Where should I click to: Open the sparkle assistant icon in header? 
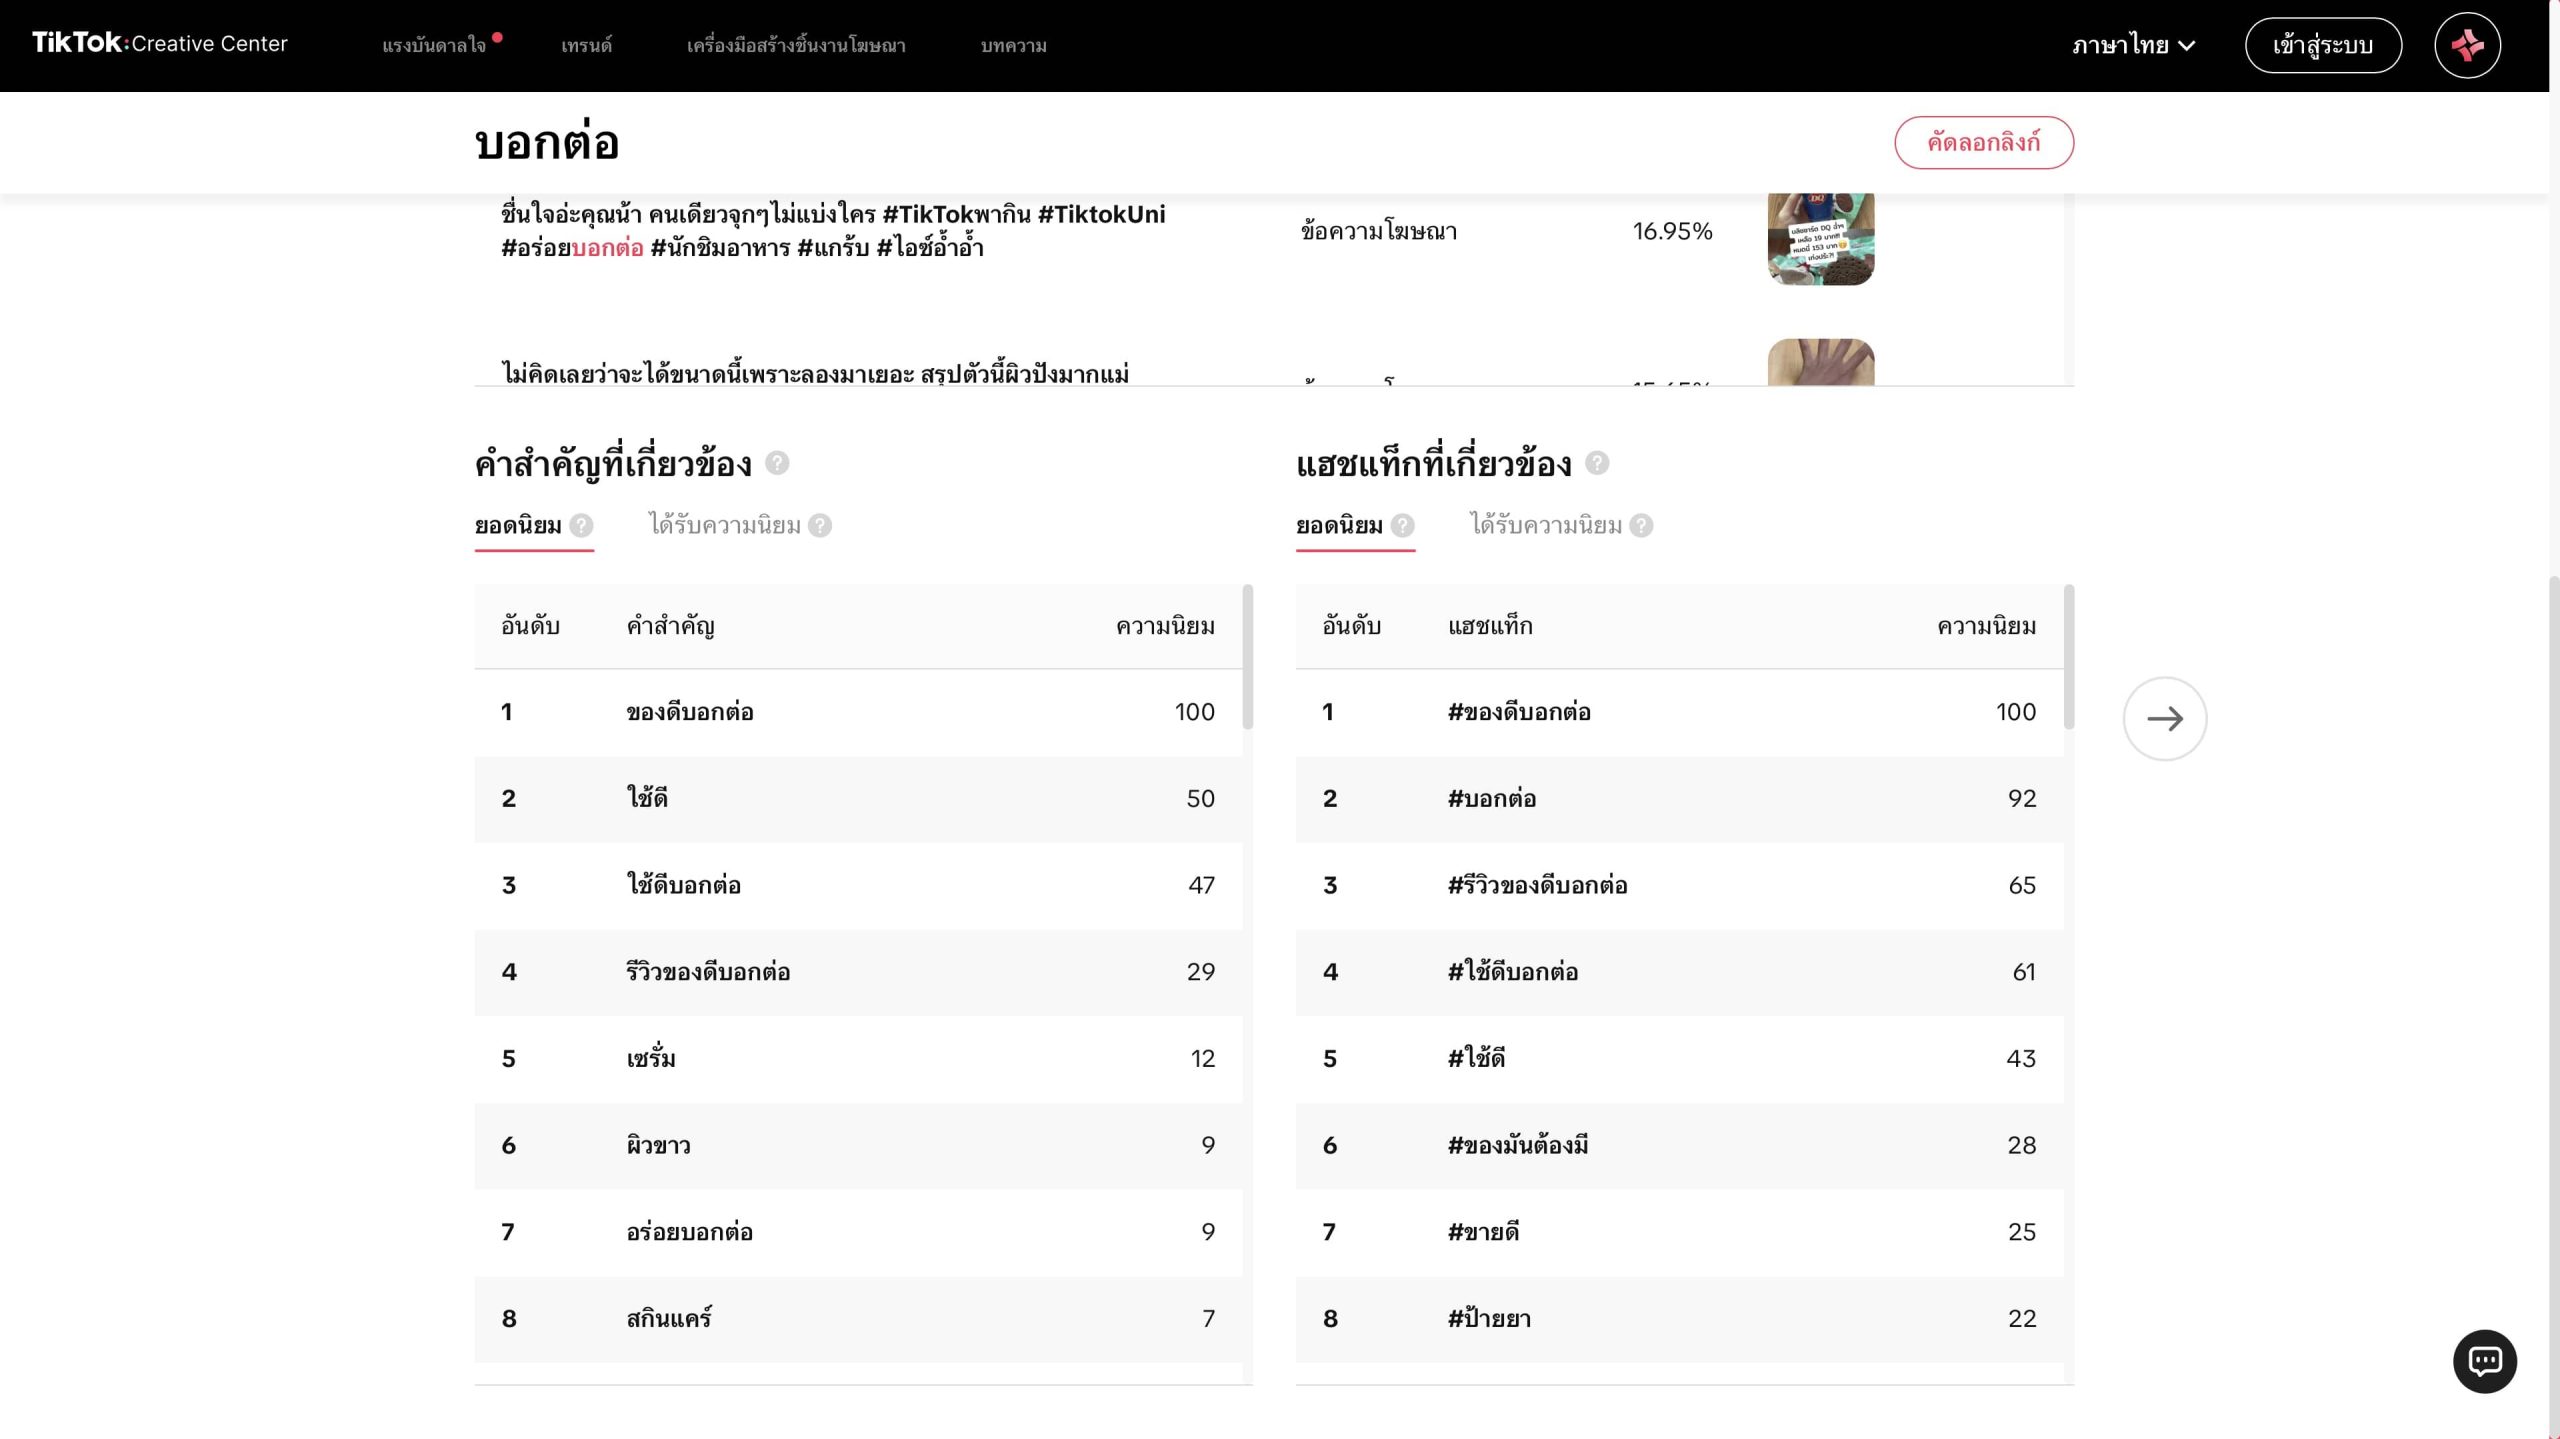click(2467, 45)
